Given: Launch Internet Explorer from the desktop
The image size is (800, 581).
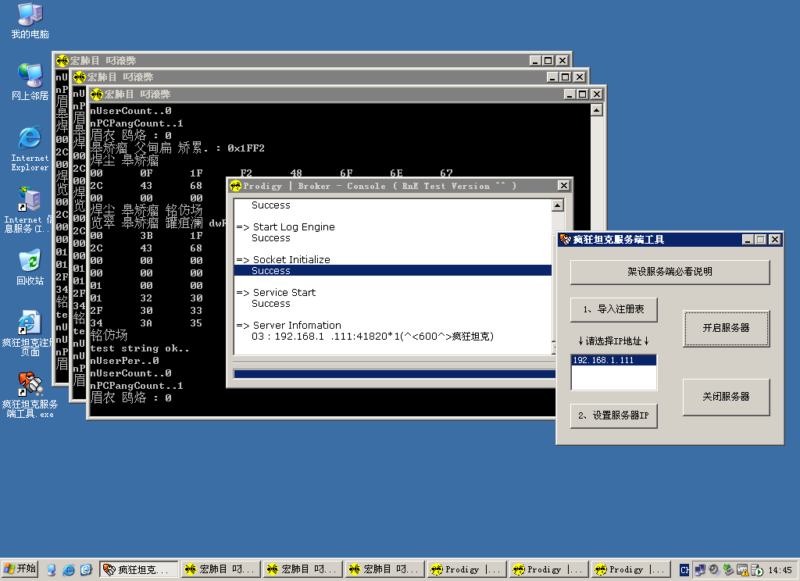Looking at the screenshot, I should pos(30,138).
